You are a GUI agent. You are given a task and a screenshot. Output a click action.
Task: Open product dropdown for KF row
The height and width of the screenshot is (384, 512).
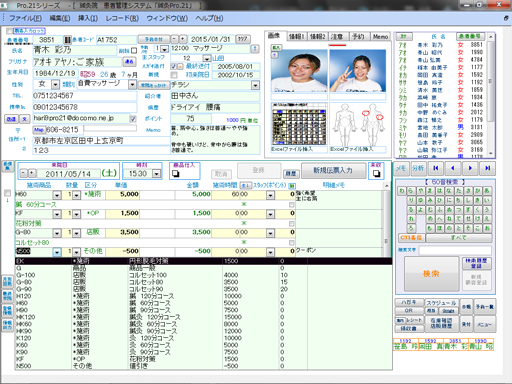[57, 214]
